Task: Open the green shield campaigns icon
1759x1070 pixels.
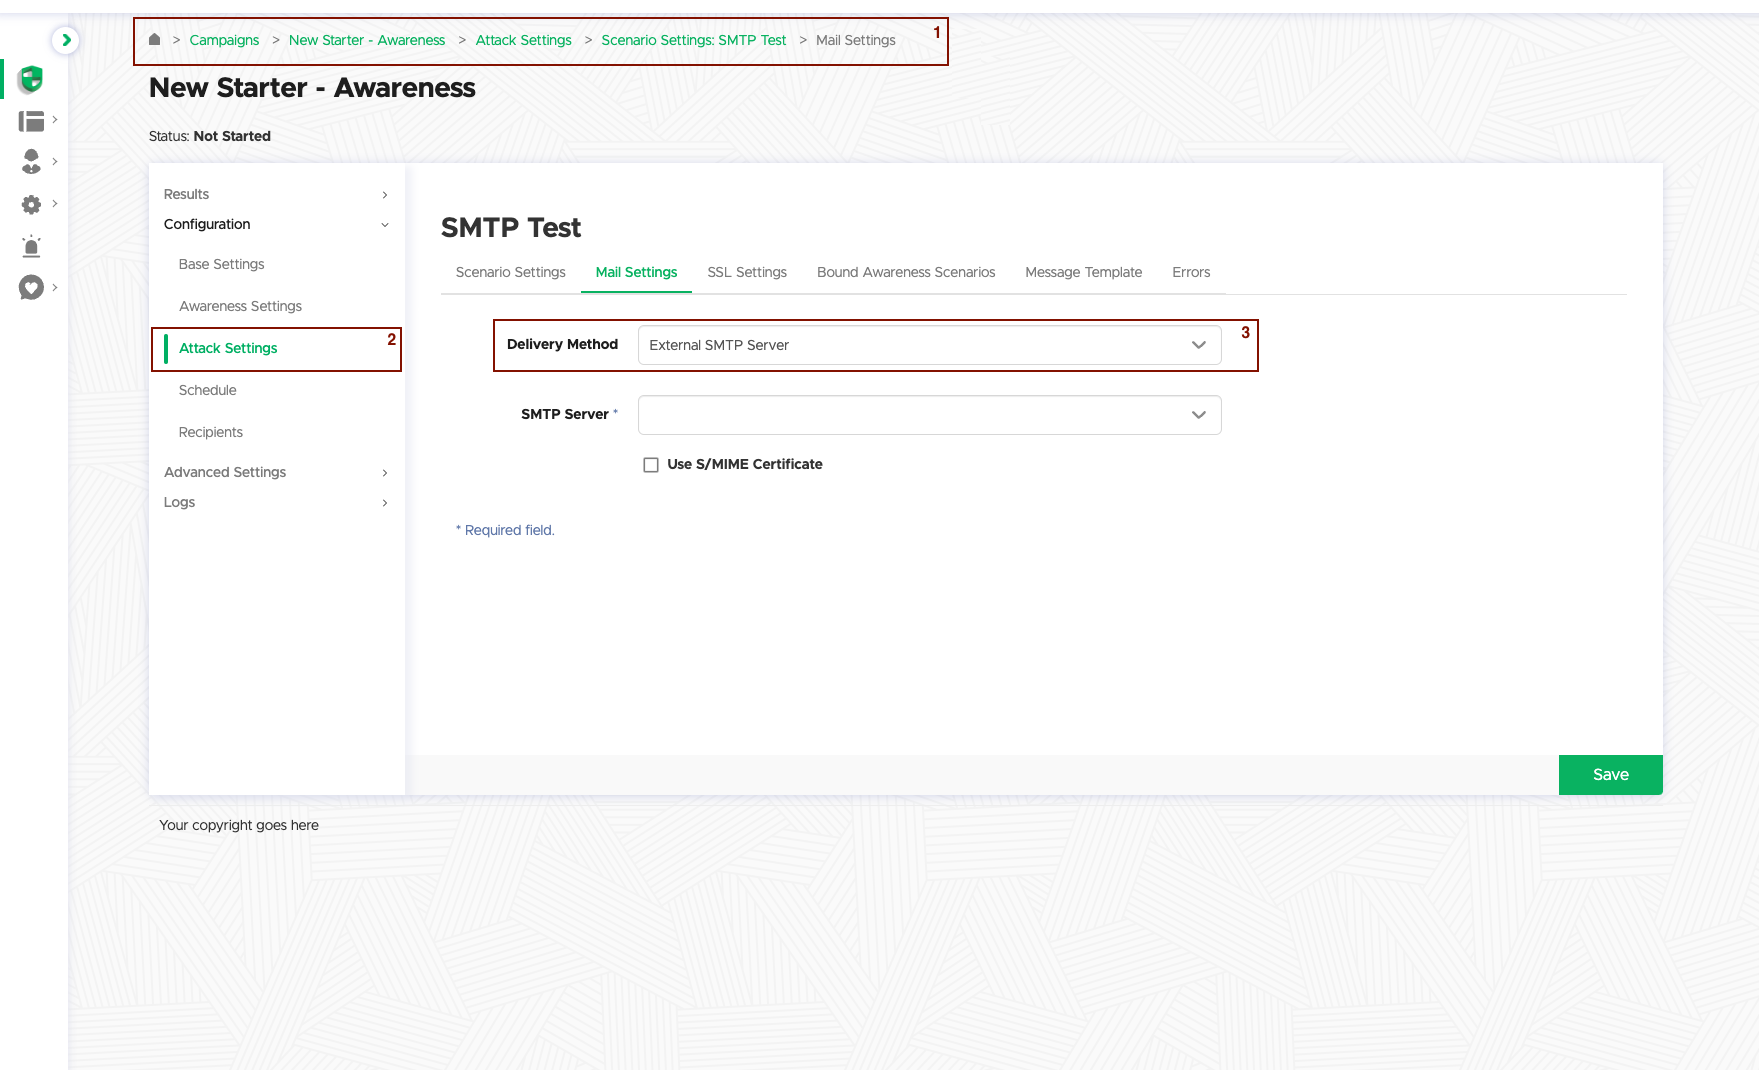Action: coord(31,79)
